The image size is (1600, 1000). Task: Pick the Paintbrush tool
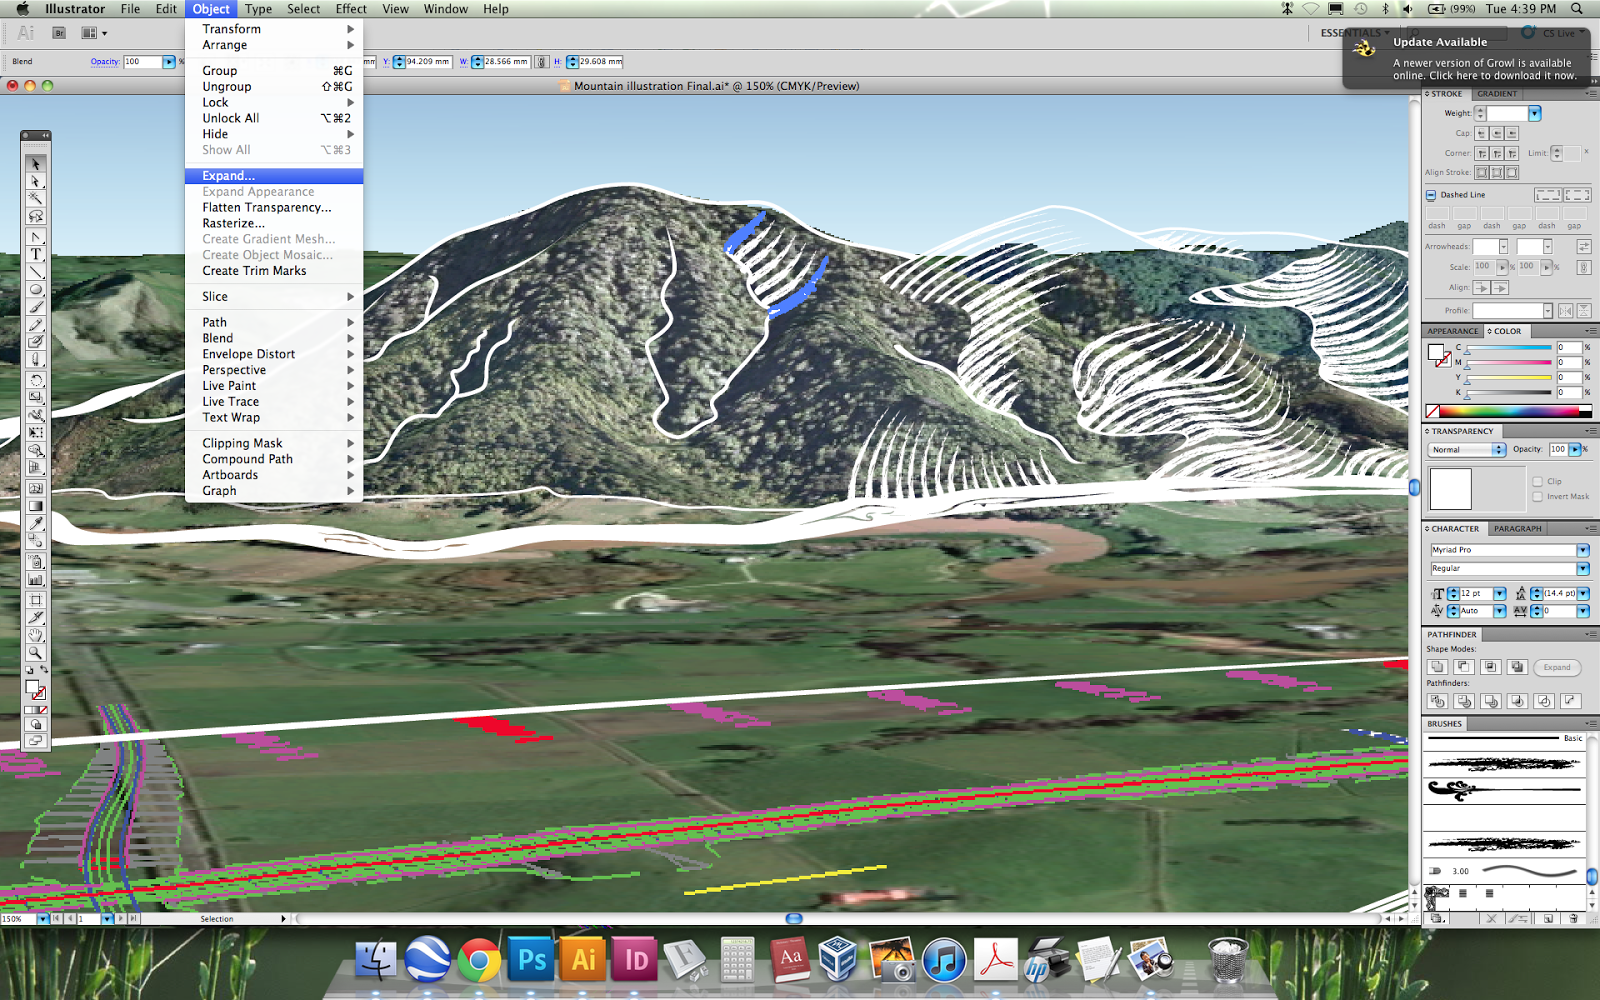[36, 307]
